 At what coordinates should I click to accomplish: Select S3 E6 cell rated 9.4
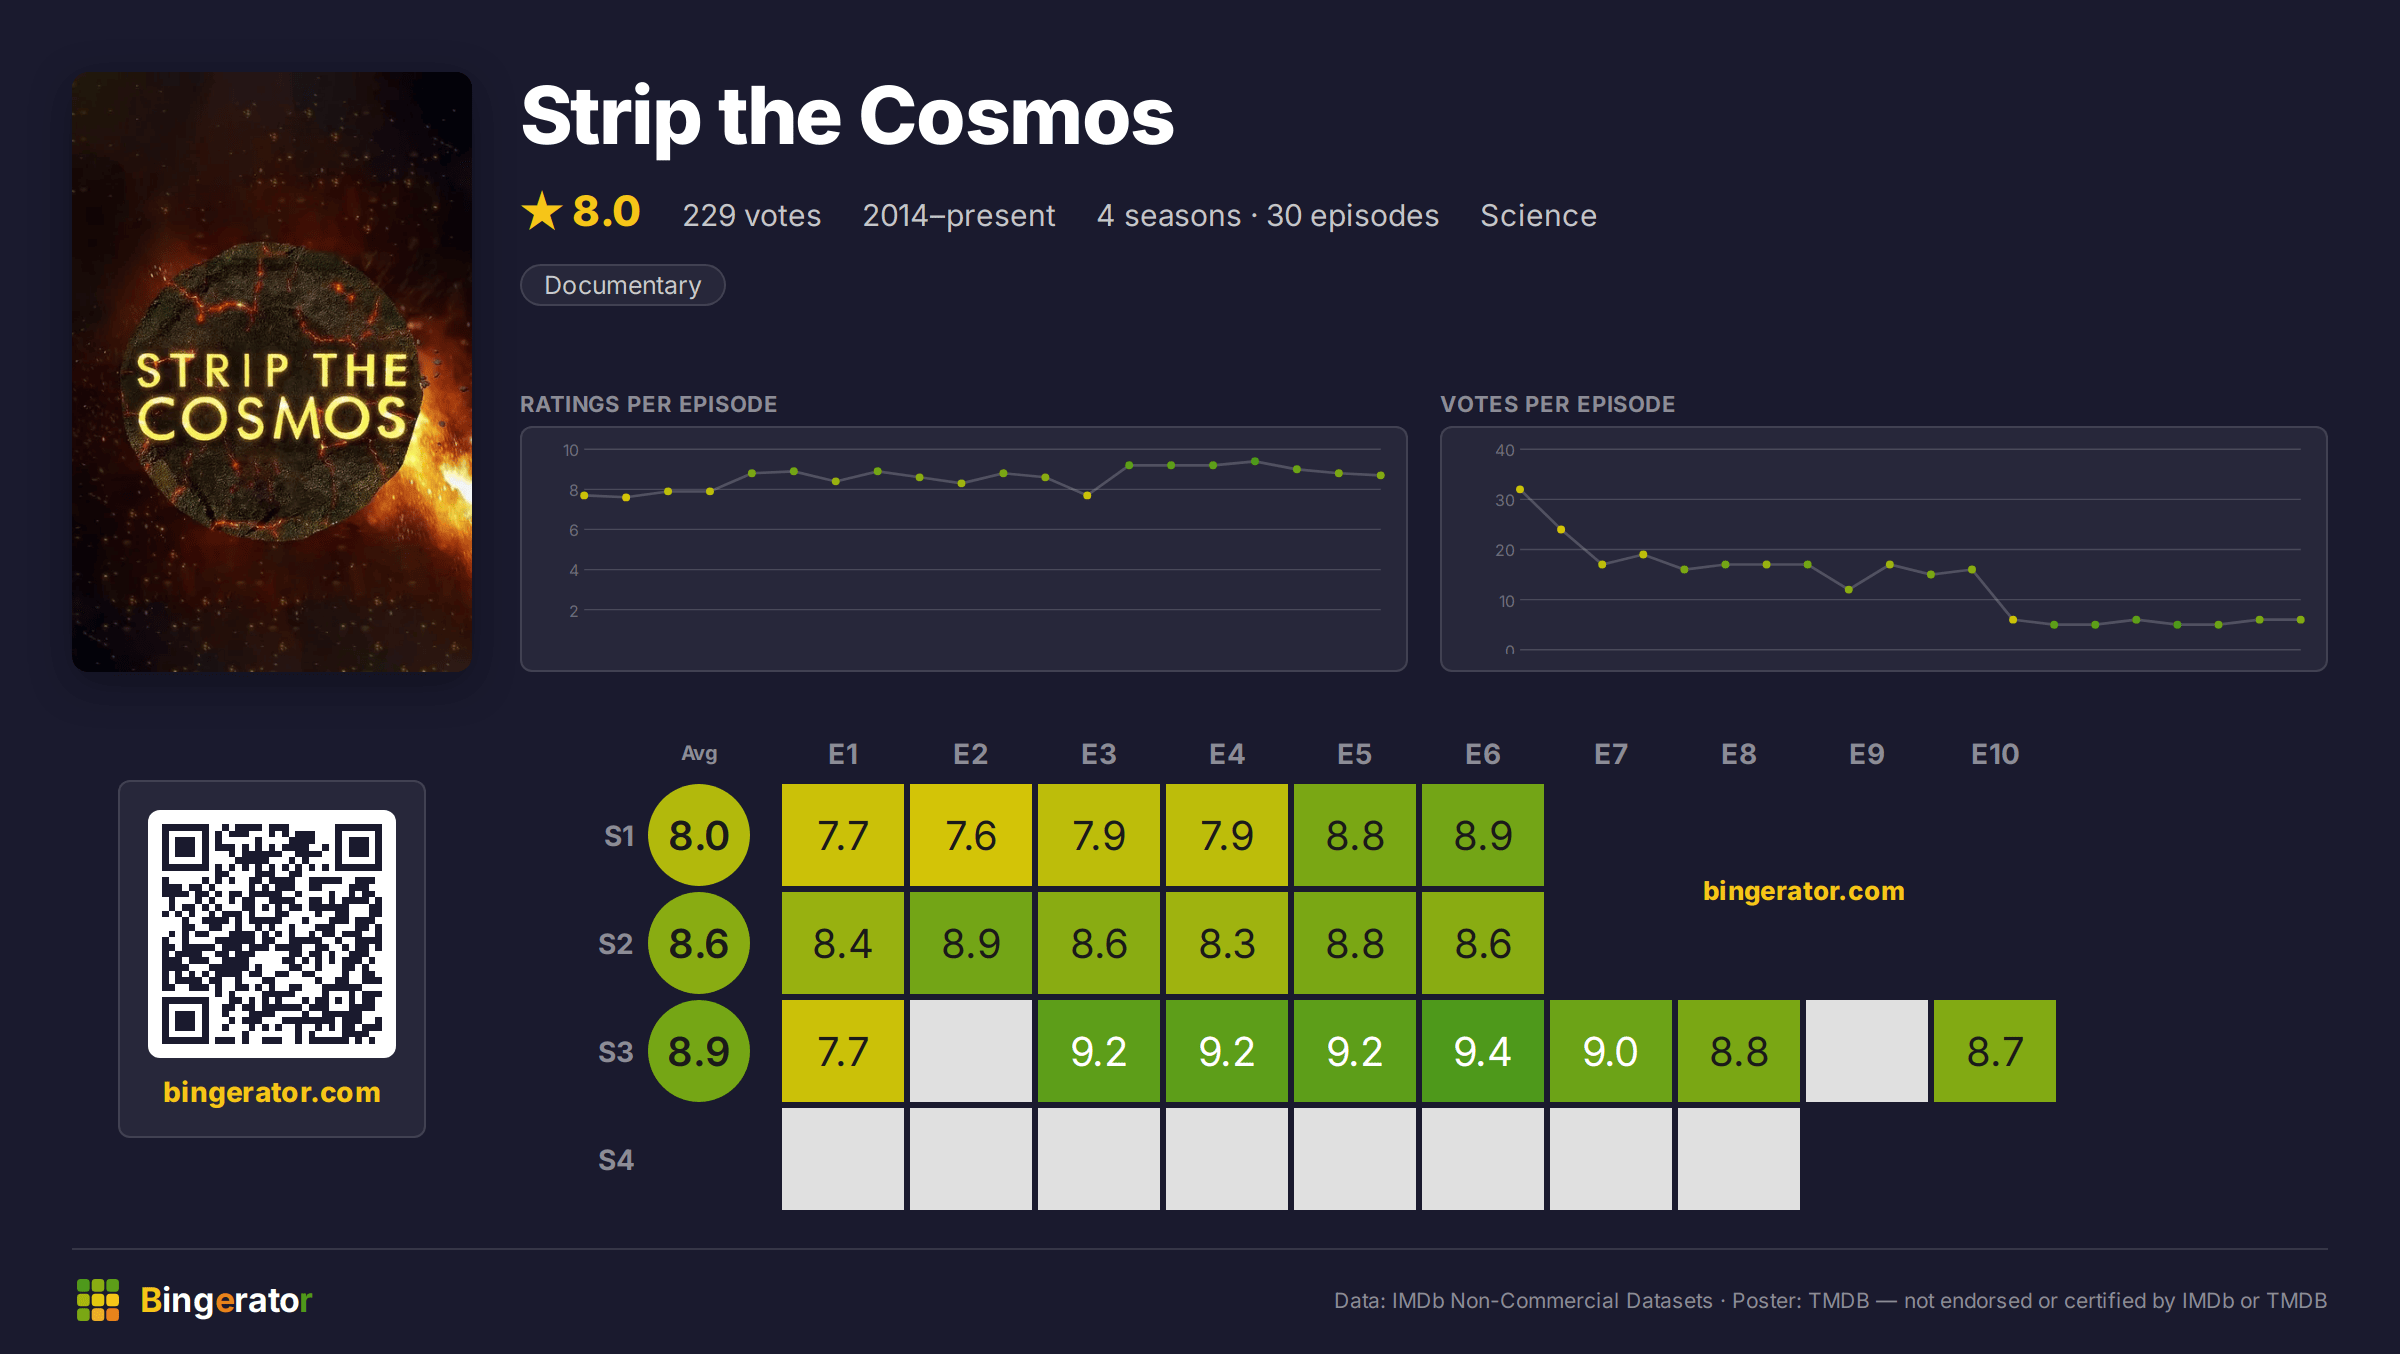pyautogui.click(x=1483, y=1051)
